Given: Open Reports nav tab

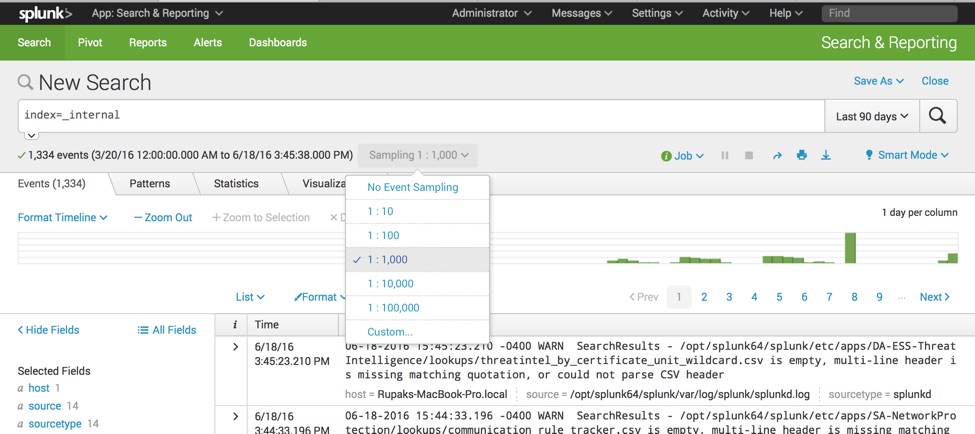Looking at the screenshot, I should pos(148,42).
